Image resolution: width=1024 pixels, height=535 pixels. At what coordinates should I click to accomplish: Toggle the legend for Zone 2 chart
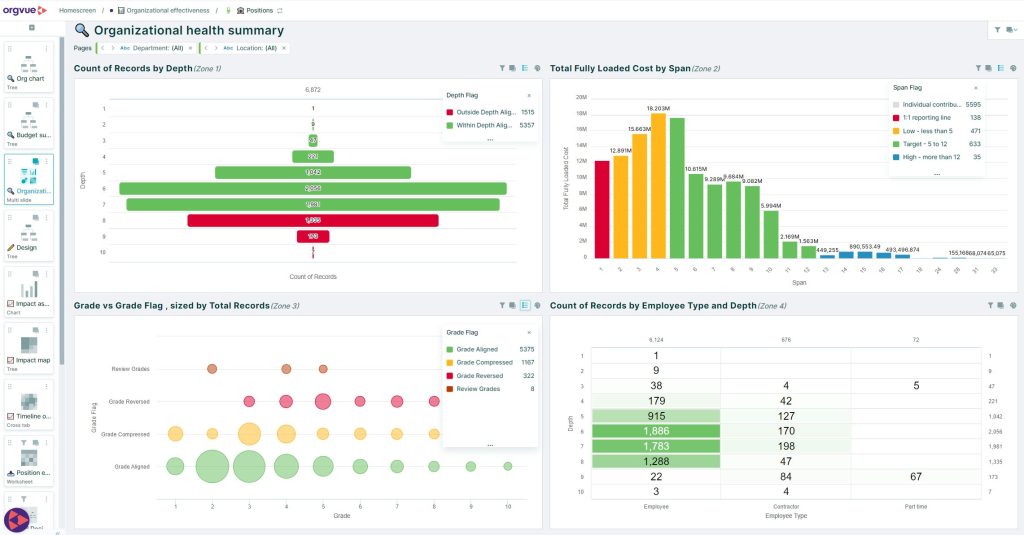[x=1000, y=68]
